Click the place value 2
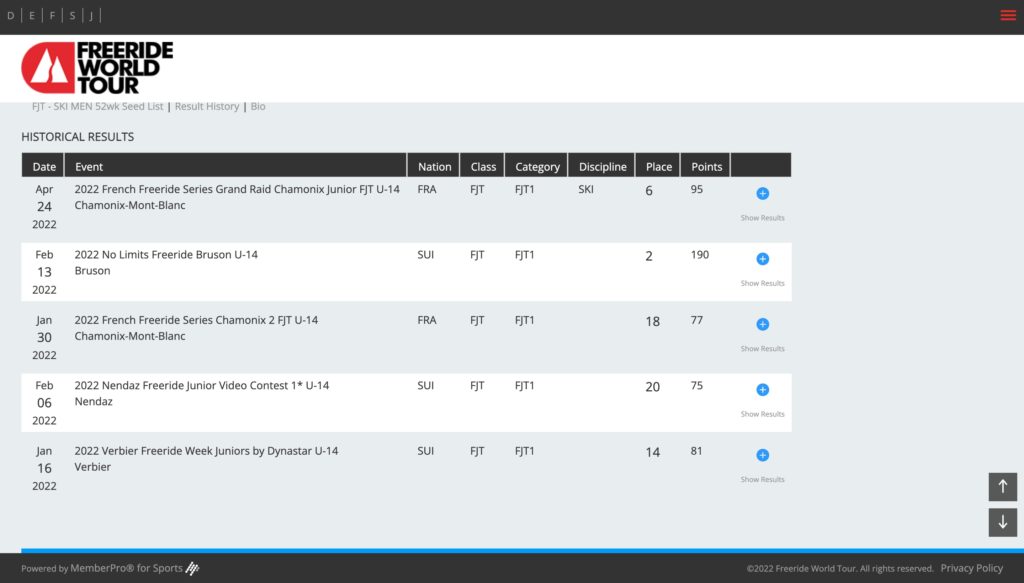The width and height of the screenshot is (1024, 583). 648,256
